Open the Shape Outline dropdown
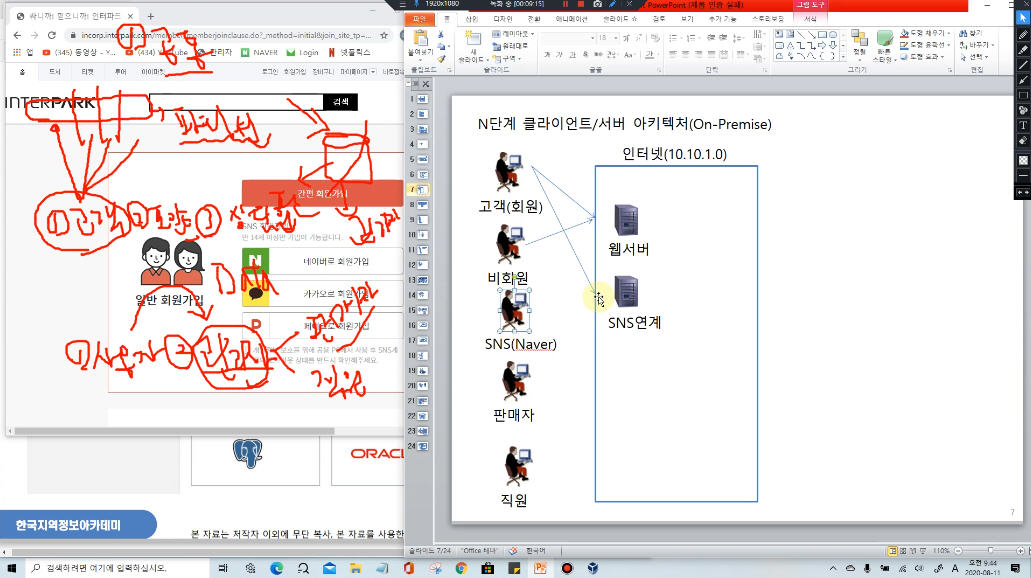Screen dimensions: 1031x578 click(926, 45)
